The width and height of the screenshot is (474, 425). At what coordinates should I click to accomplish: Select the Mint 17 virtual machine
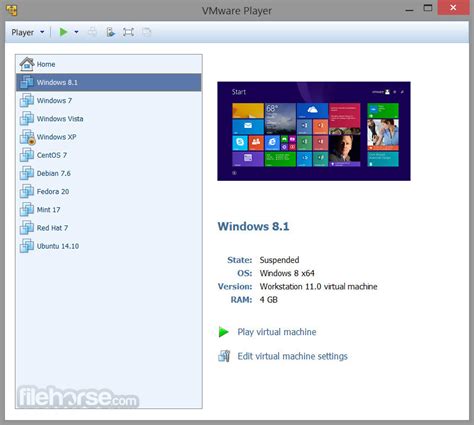[109, 210]
